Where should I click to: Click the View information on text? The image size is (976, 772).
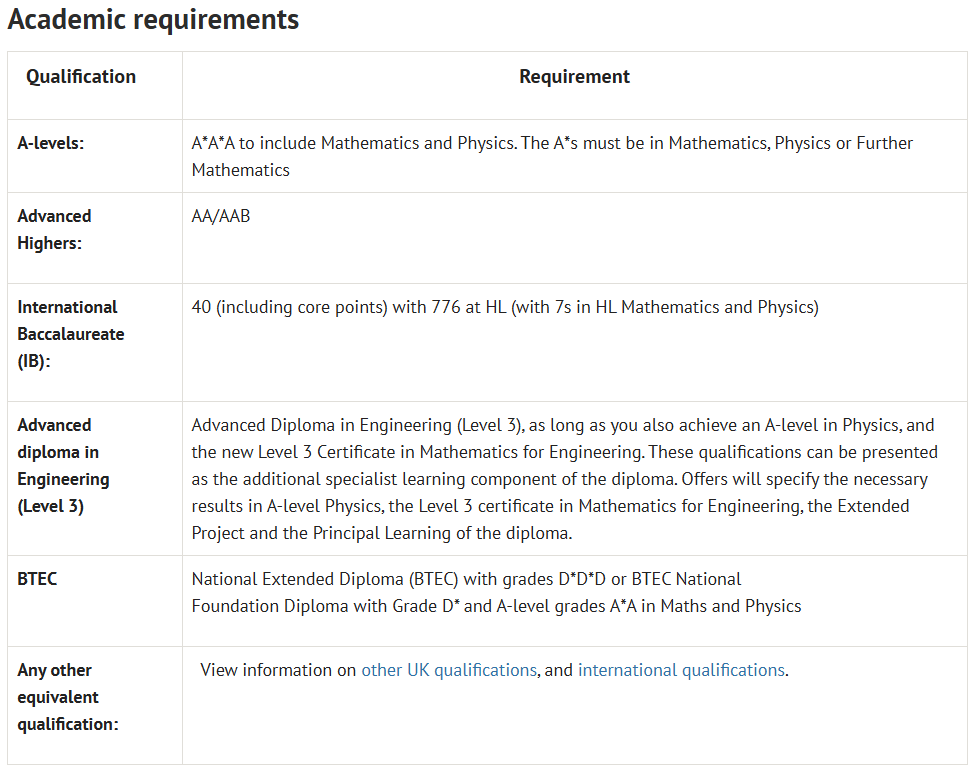click(x=279, y=670)
